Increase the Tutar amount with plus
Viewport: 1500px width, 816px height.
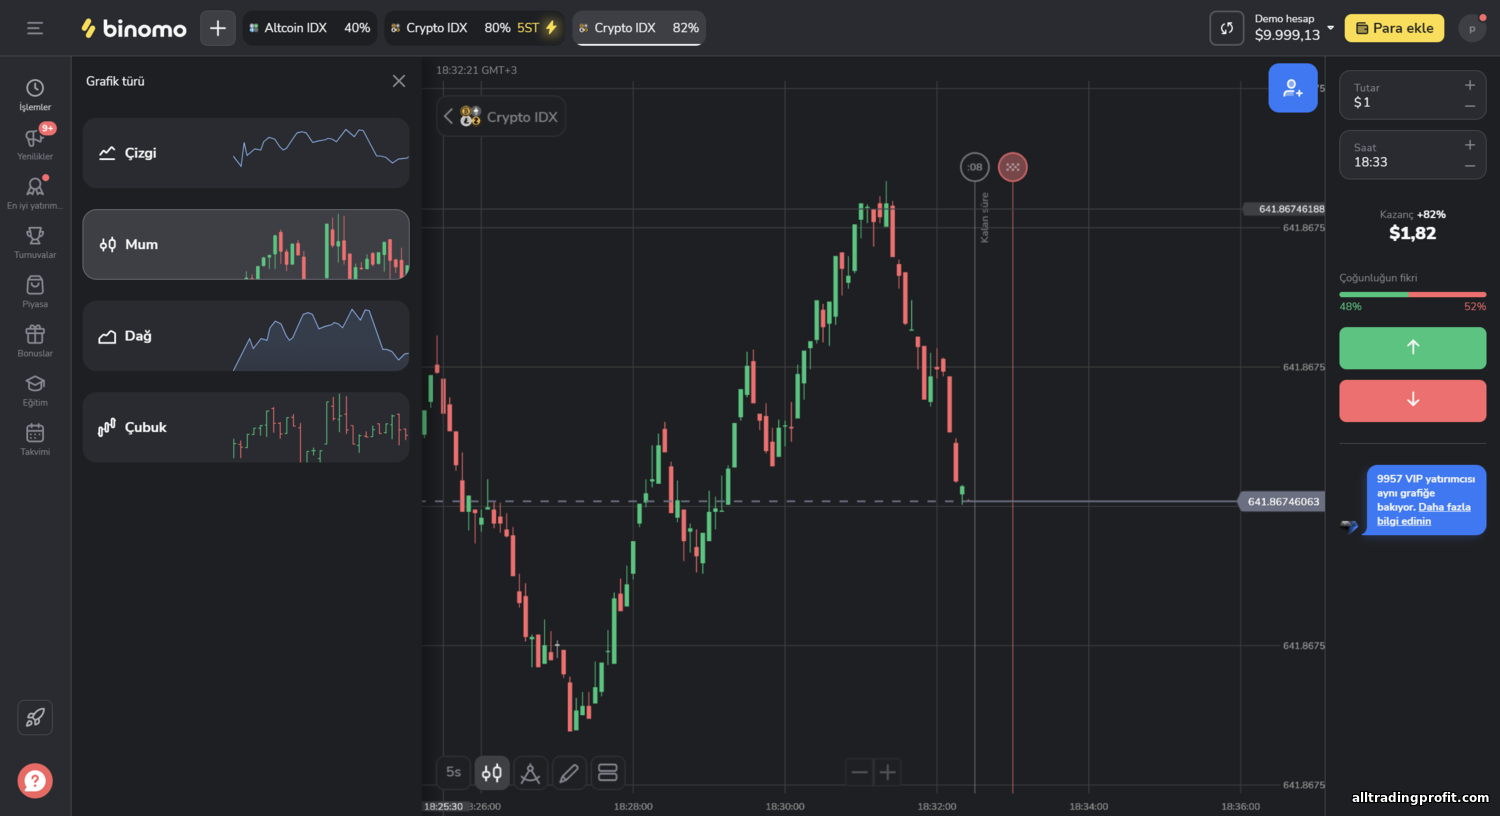tap(1470, 86)
